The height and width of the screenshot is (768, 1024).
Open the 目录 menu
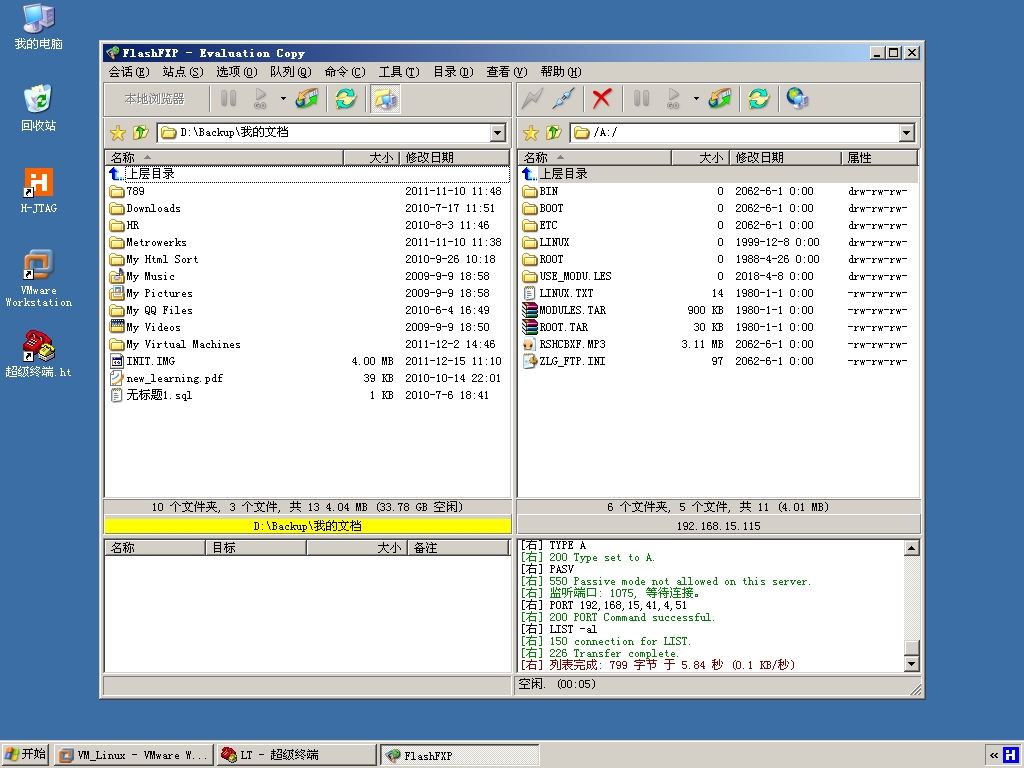pos(453,72)
